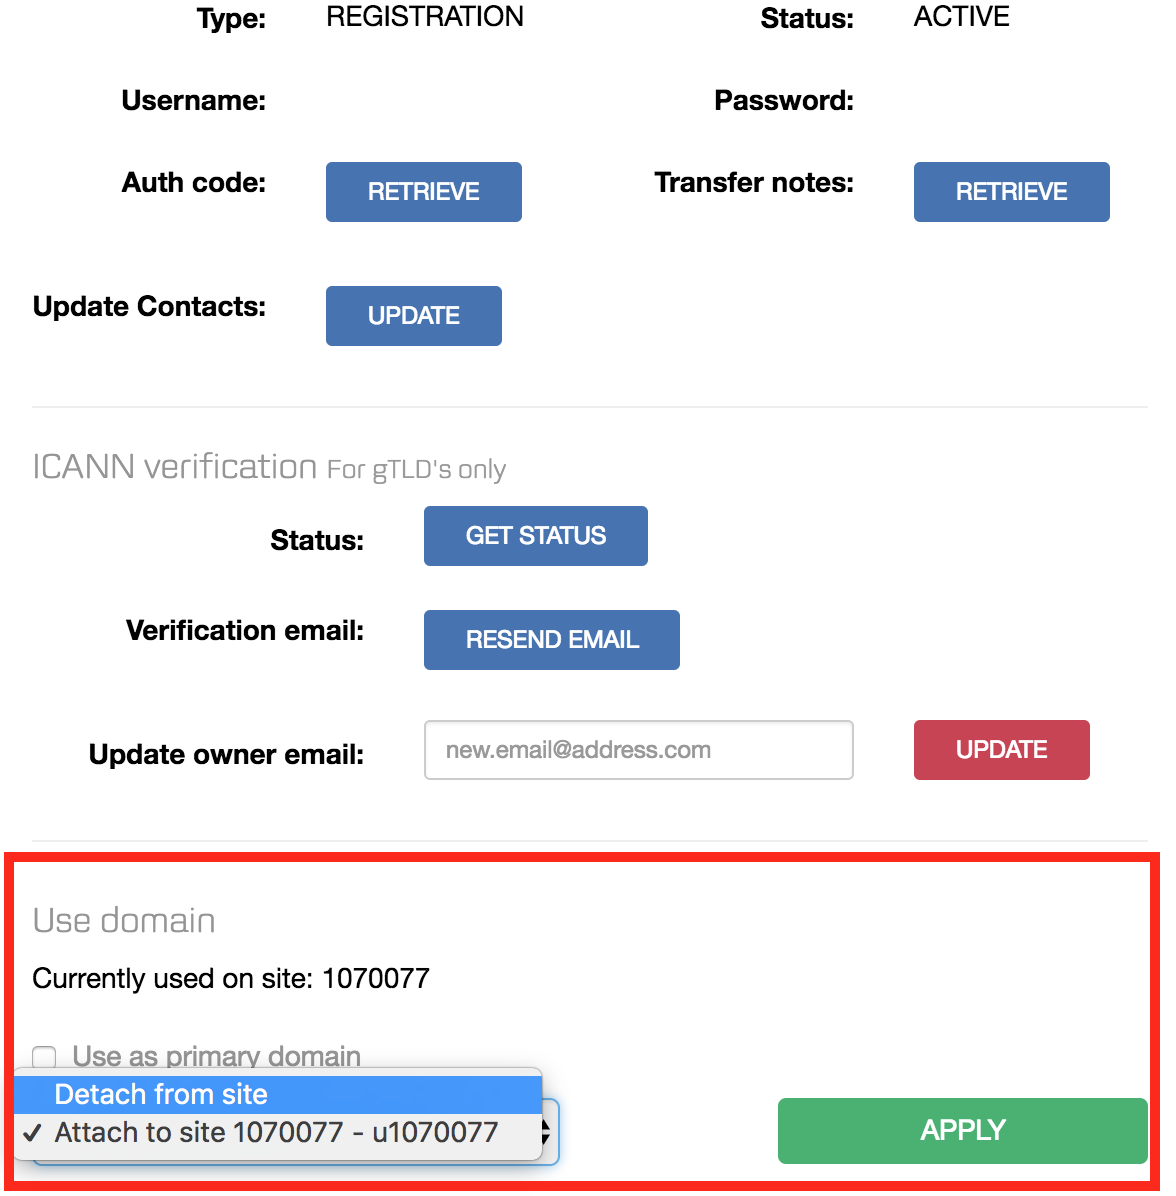Resend the ICANN verification email

[x=551, y=640]
